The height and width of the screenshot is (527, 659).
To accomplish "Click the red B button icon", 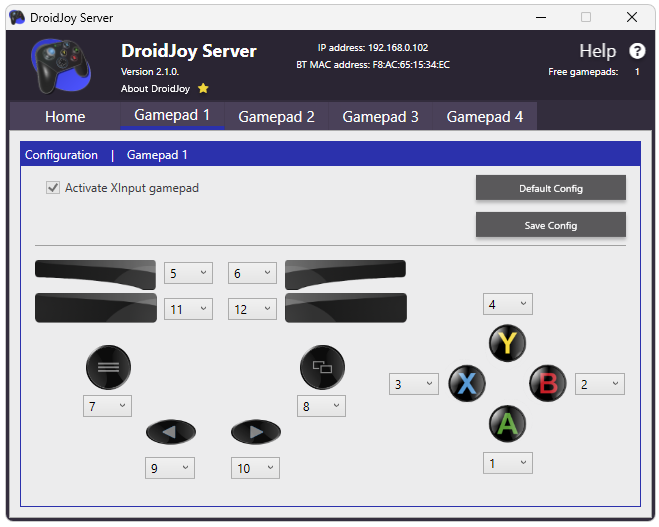I will pos(548,383).
